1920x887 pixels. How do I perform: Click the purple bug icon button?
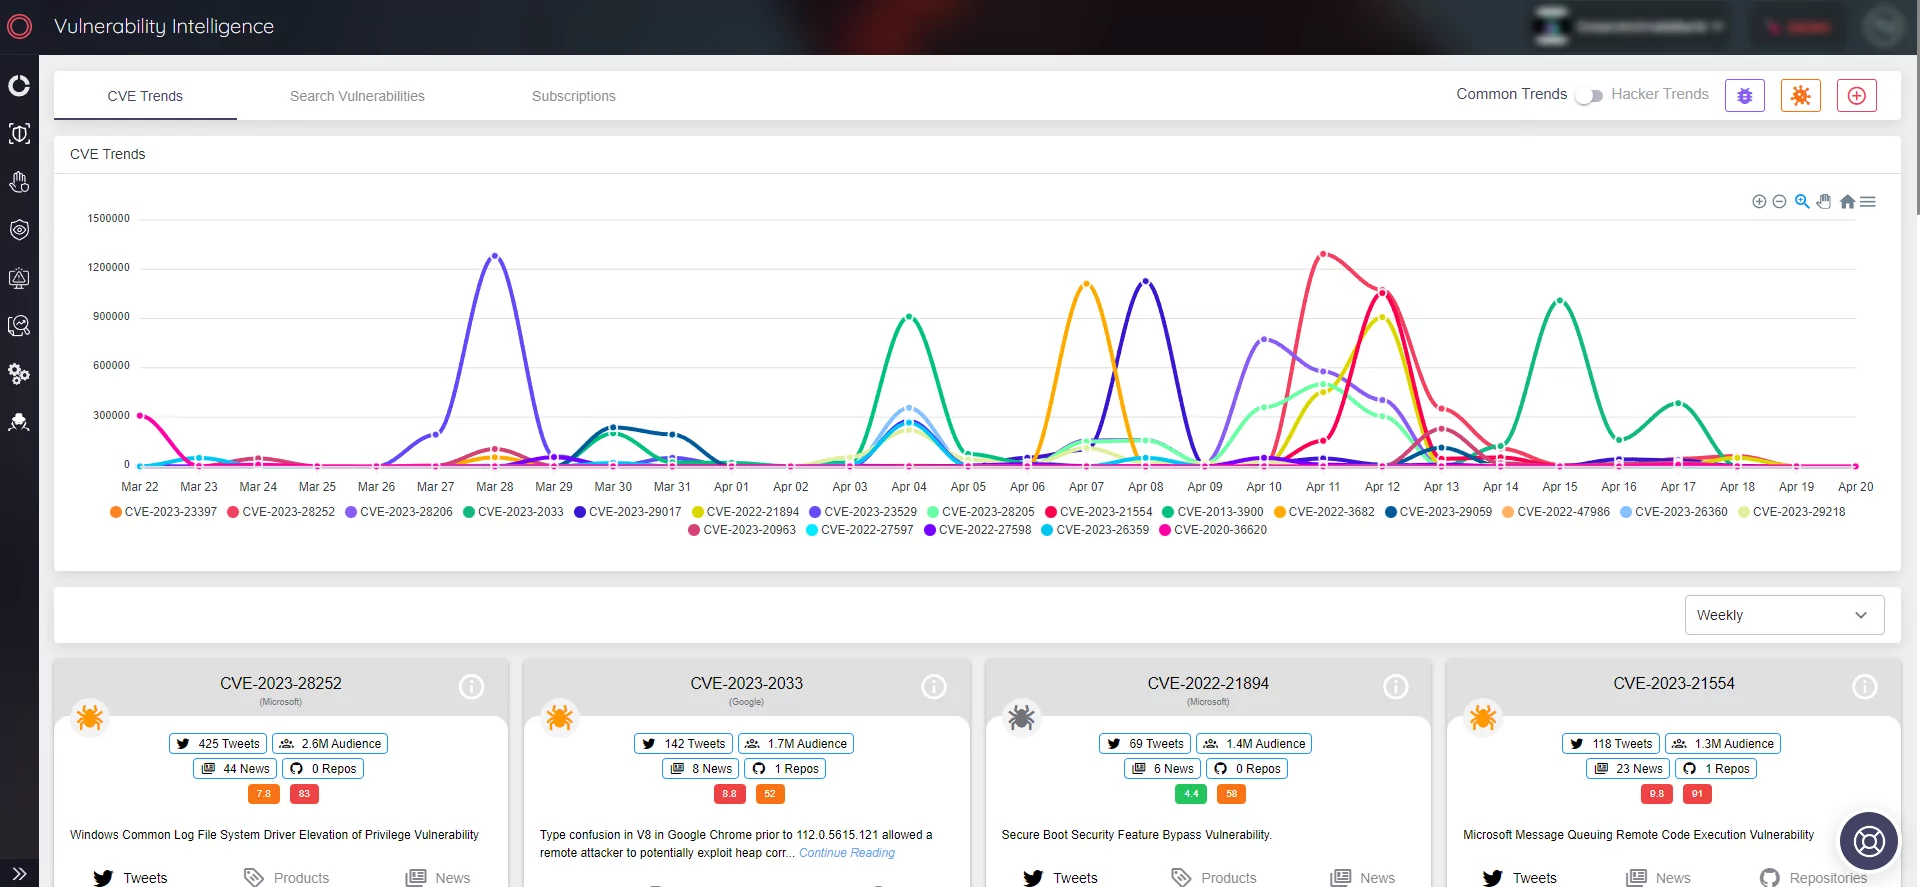1744,96
